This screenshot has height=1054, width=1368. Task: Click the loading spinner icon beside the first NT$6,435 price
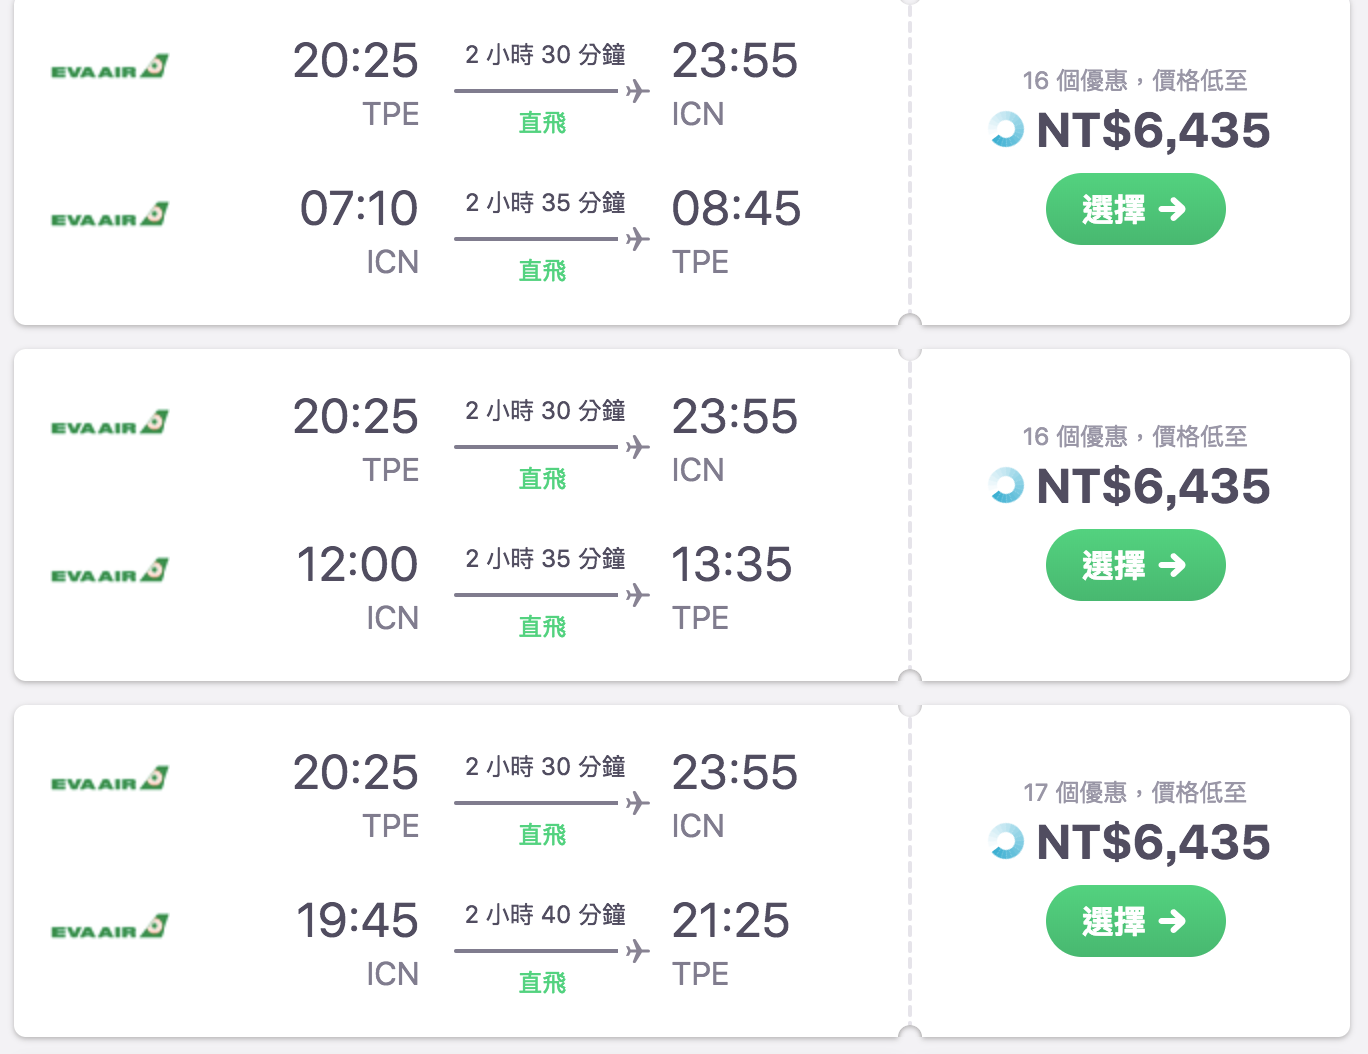(x=1006, y=130)
